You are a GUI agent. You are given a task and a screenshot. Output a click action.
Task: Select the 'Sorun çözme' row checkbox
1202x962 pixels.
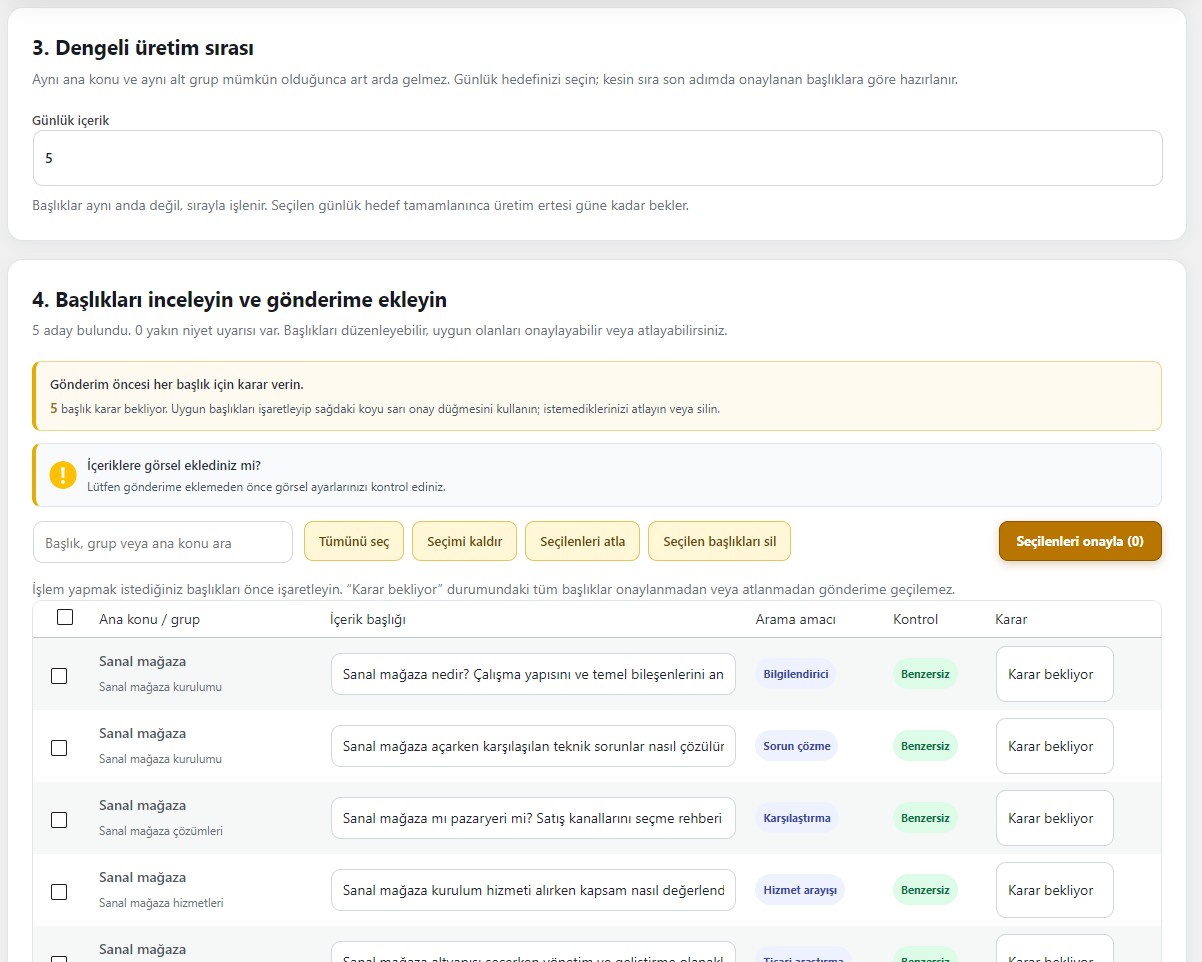pyautogui.click(x=59, y=748)
